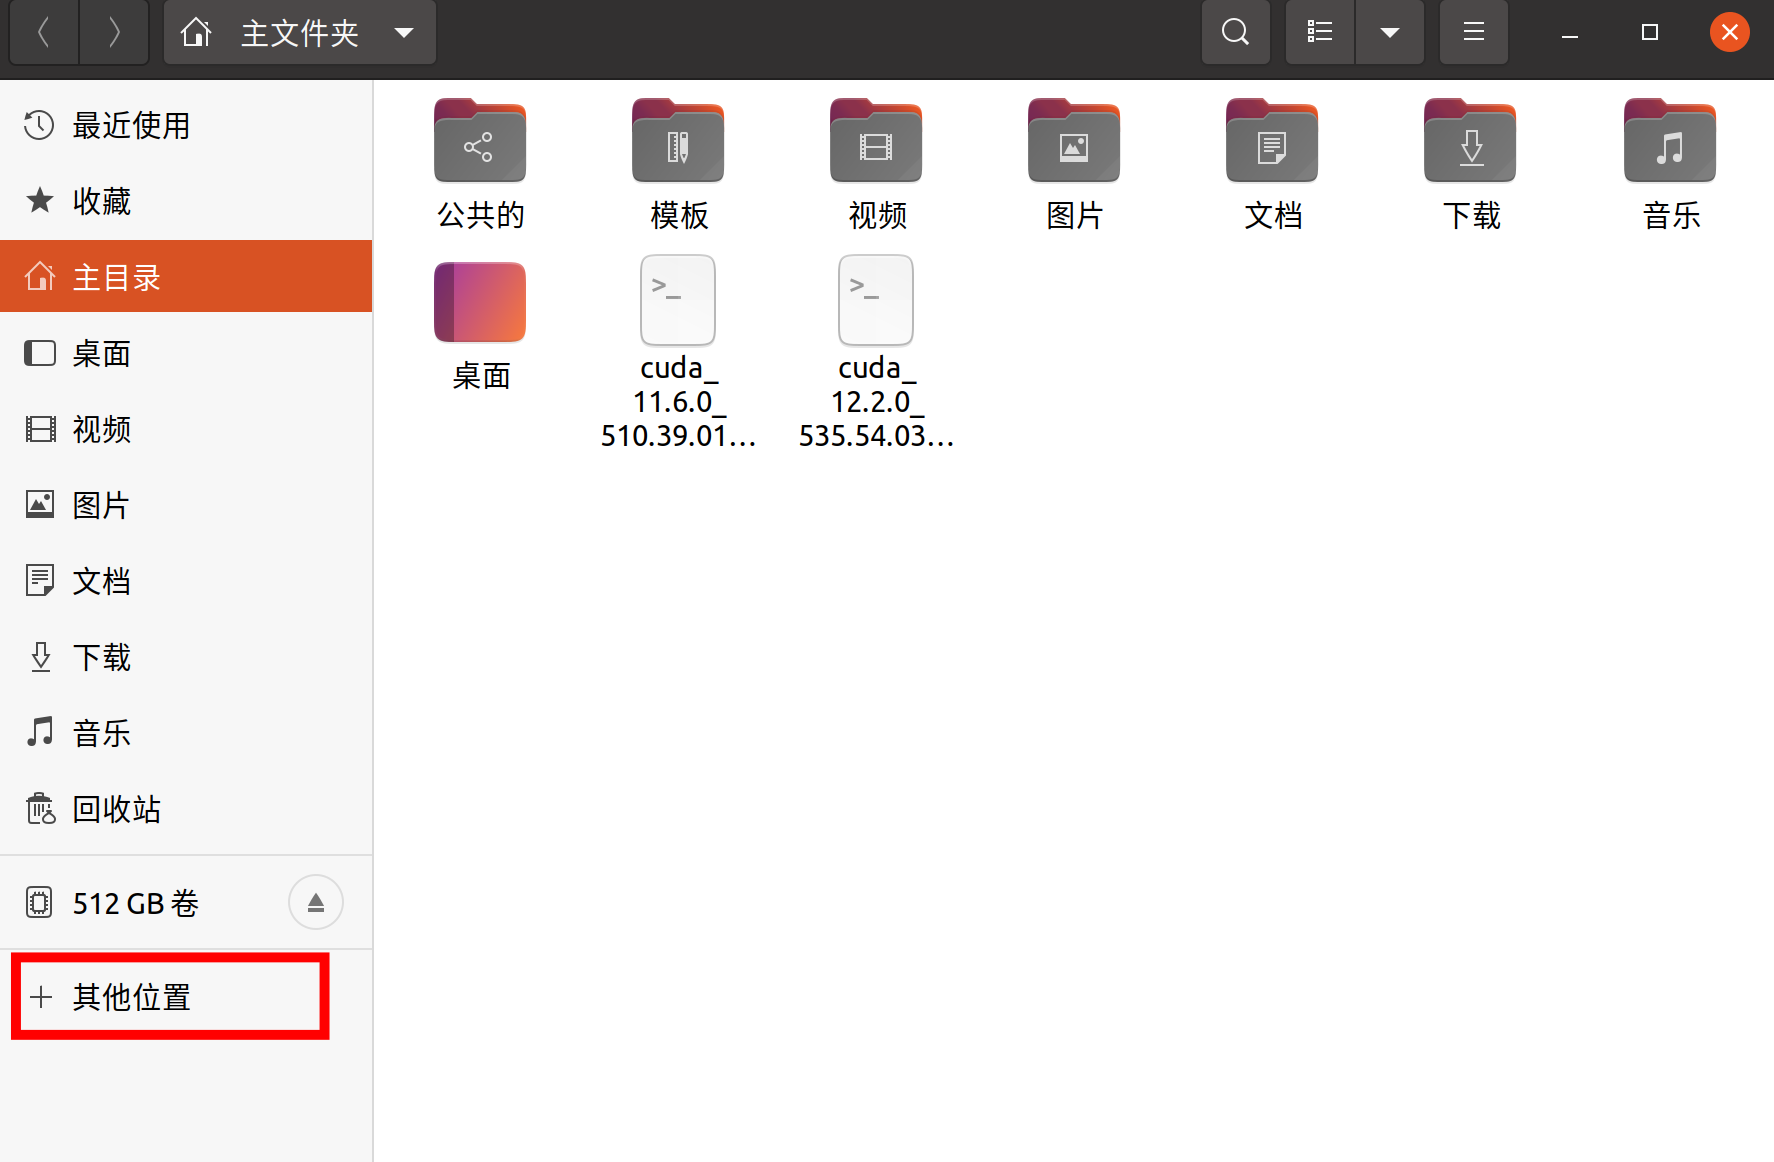Open 文档 in the sidebar

(x=186, y=582)
